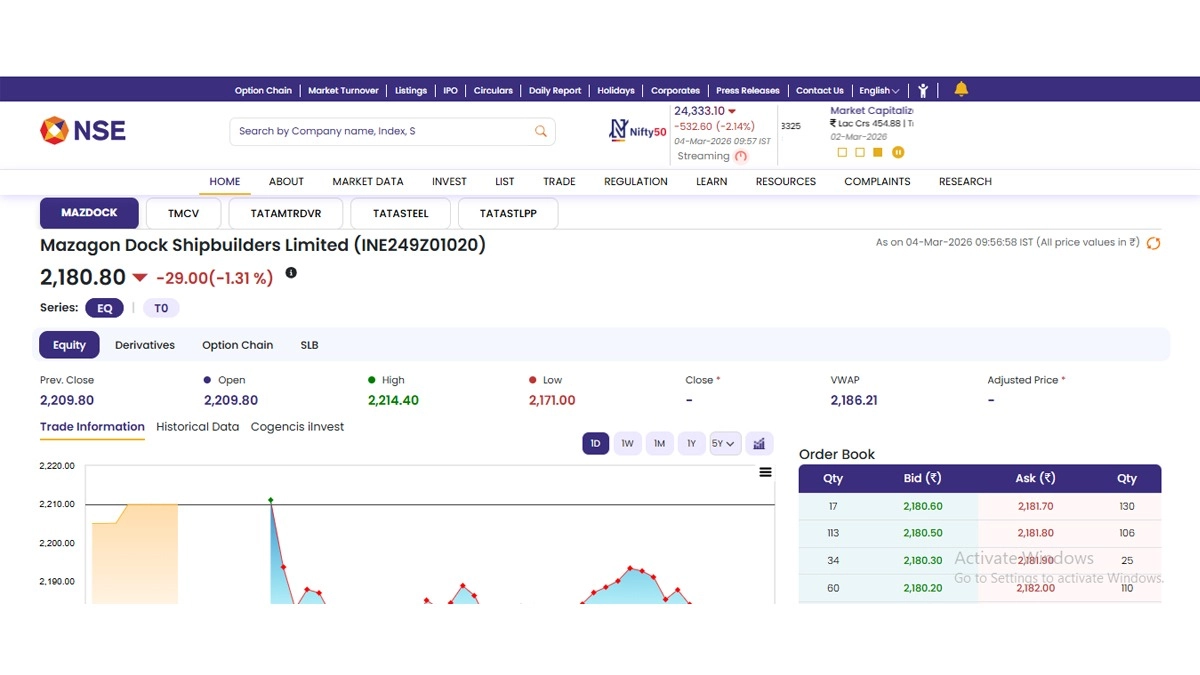The width and height of the screenshot is (1200, 675).
Task: Click the company search input field
Action: pyautogui.click(x=380, y=131)
